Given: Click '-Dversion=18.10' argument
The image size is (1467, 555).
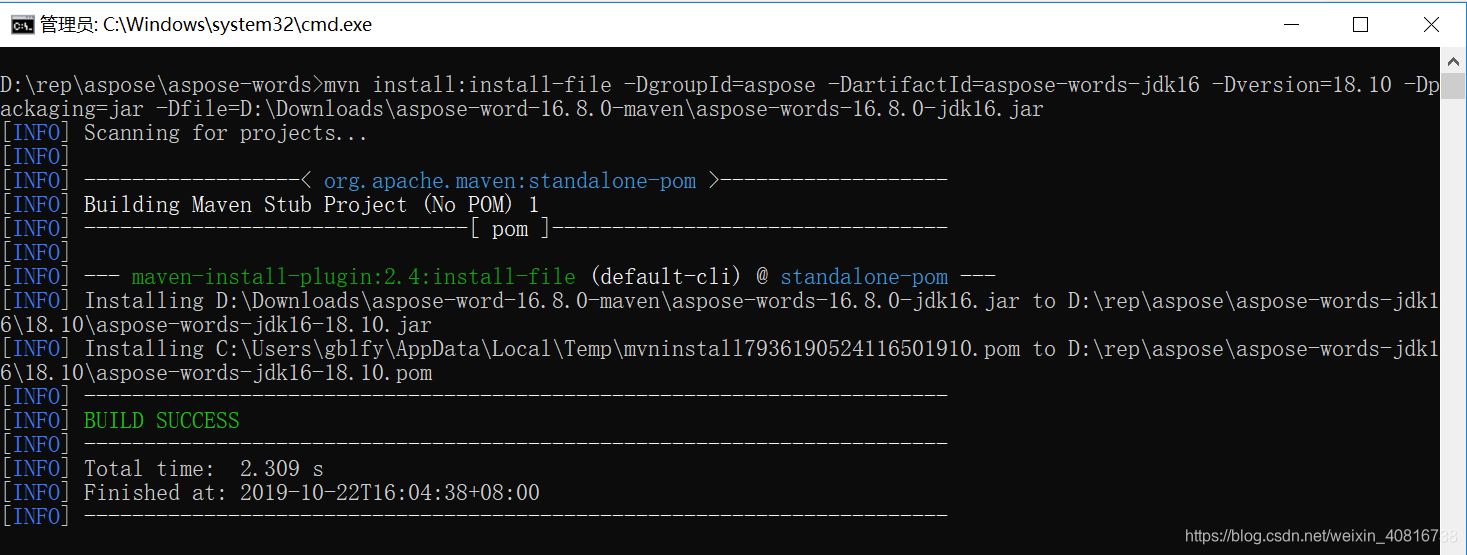Looking at the screenshot, I should 1302,85.
